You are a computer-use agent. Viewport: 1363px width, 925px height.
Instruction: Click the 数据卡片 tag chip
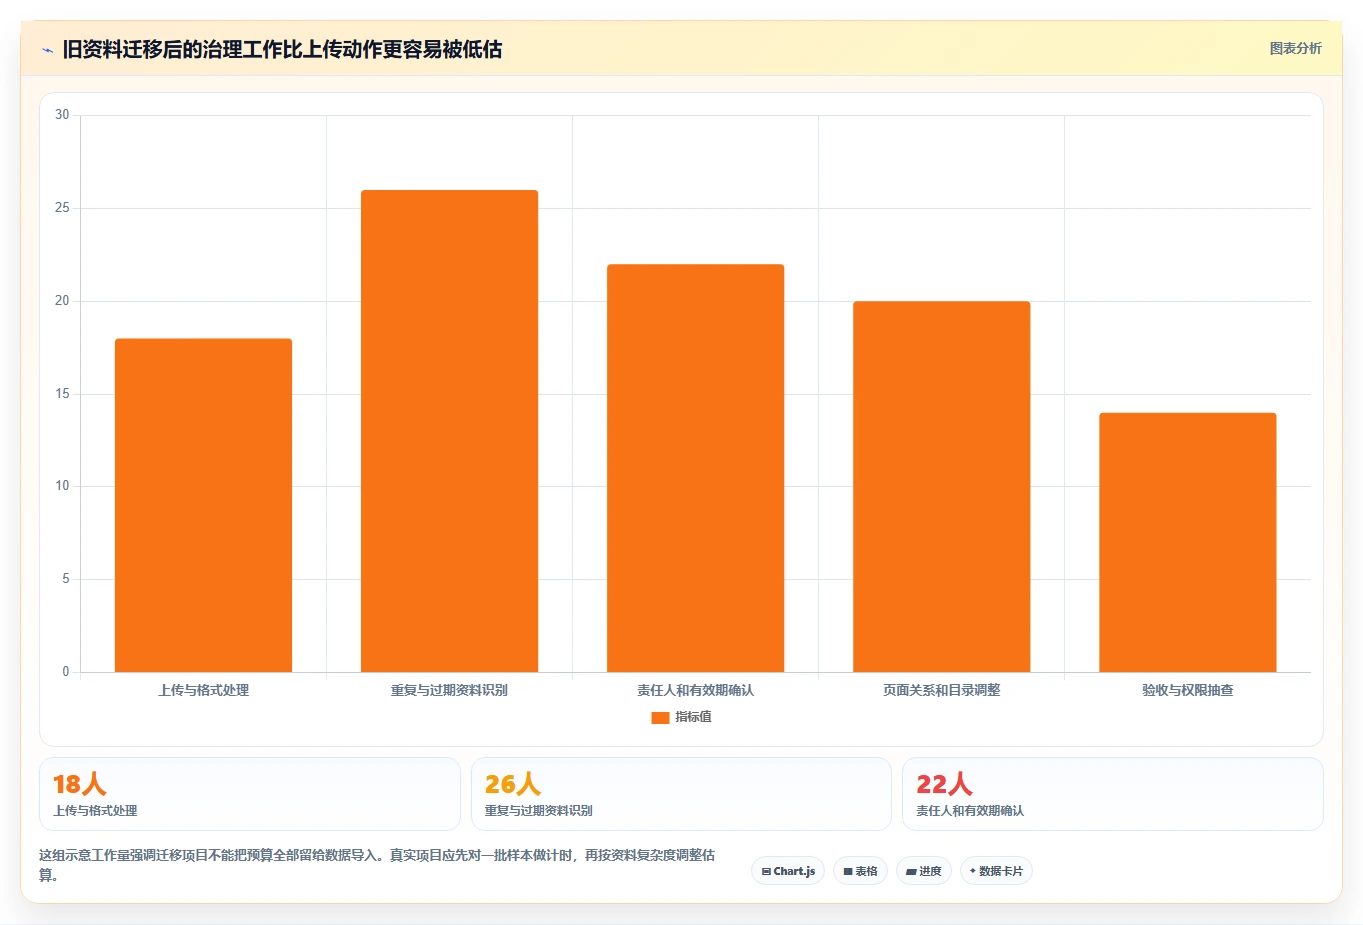click(x=996, y=871)
